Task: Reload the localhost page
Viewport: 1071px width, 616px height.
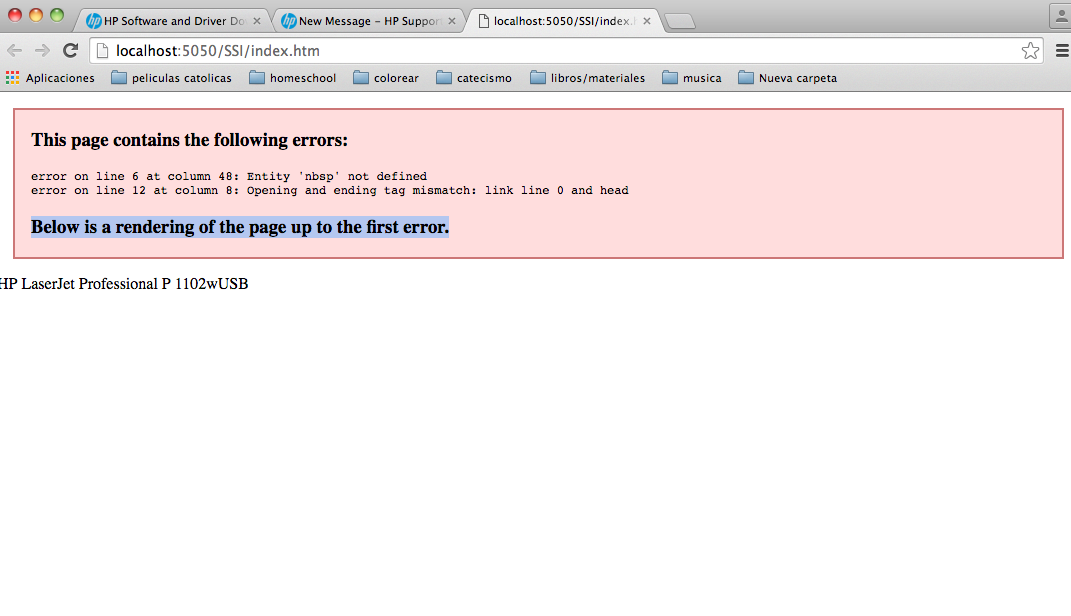Action: [70, 51]
